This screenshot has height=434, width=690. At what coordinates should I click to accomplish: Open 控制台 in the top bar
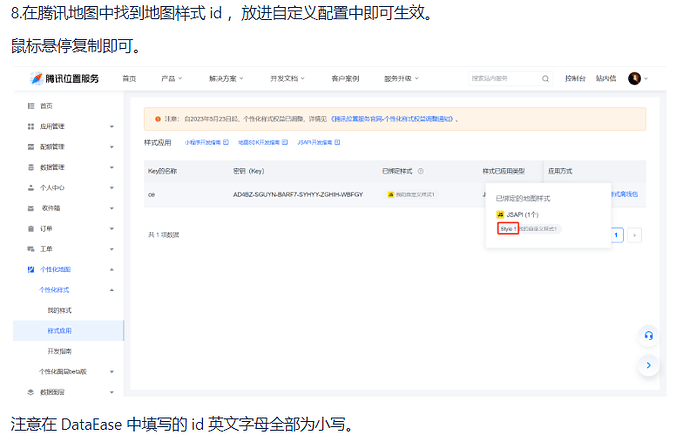[575, 78]
